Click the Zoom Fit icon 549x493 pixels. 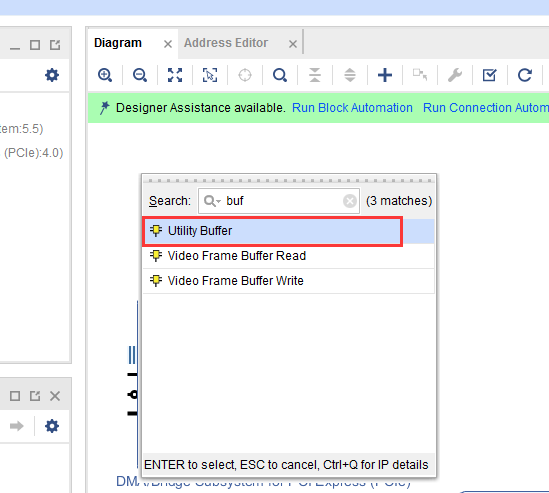click(175, 75)
